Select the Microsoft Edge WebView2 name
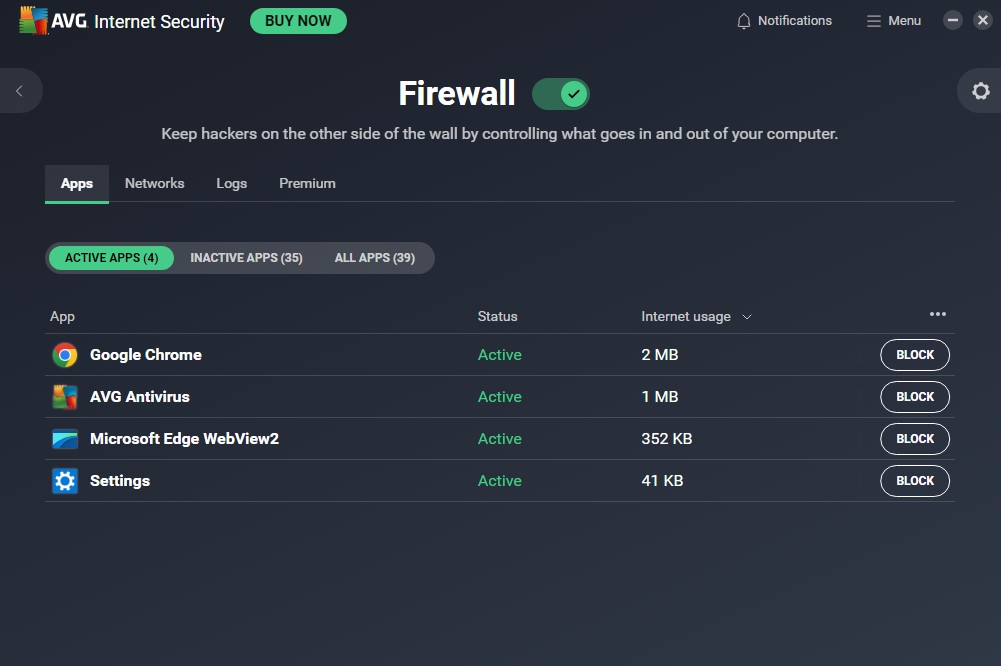1001x666 pixels. [184, 439]
